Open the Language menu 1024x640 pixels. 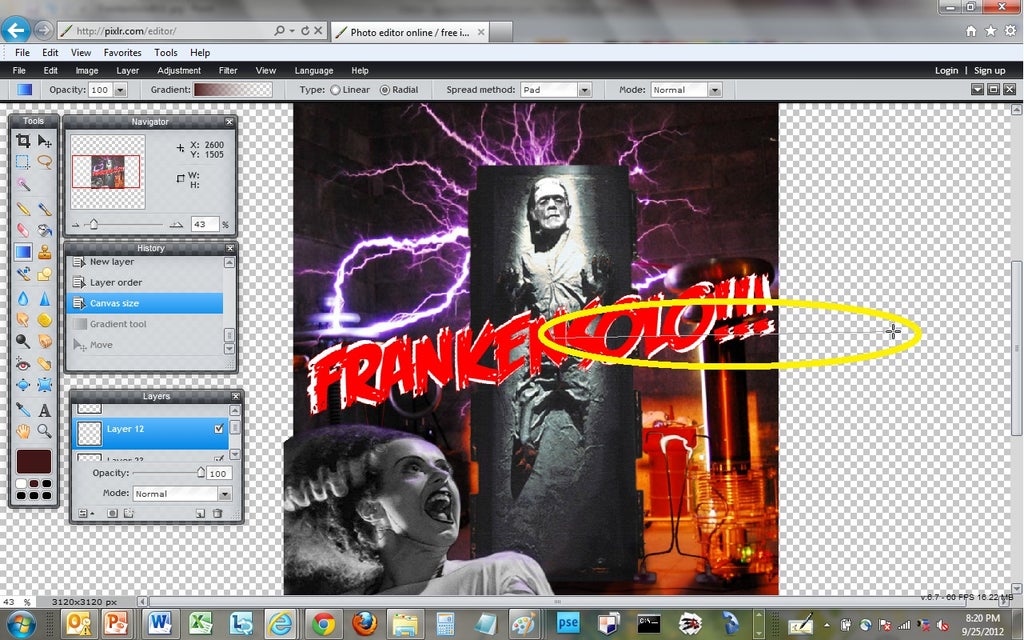coord(314,71)
